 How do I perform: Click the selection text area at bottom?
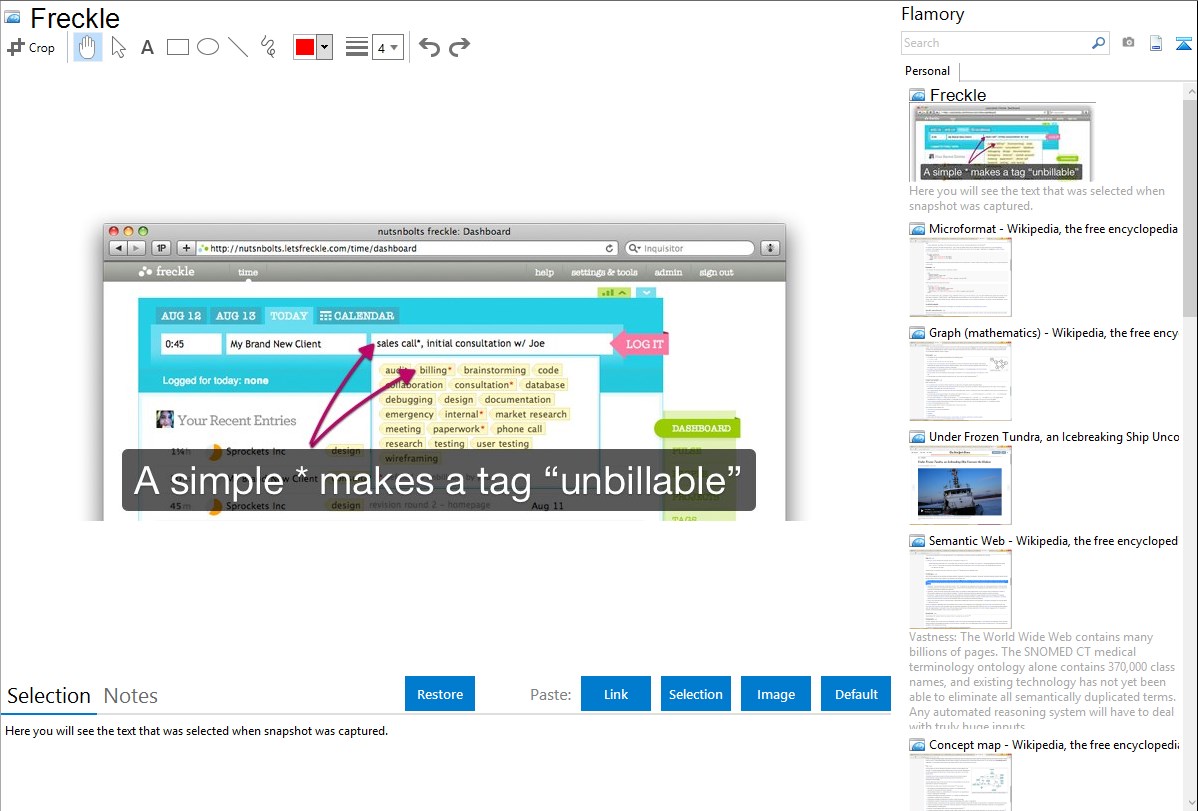pyautogui.click(x=446, y=762)
